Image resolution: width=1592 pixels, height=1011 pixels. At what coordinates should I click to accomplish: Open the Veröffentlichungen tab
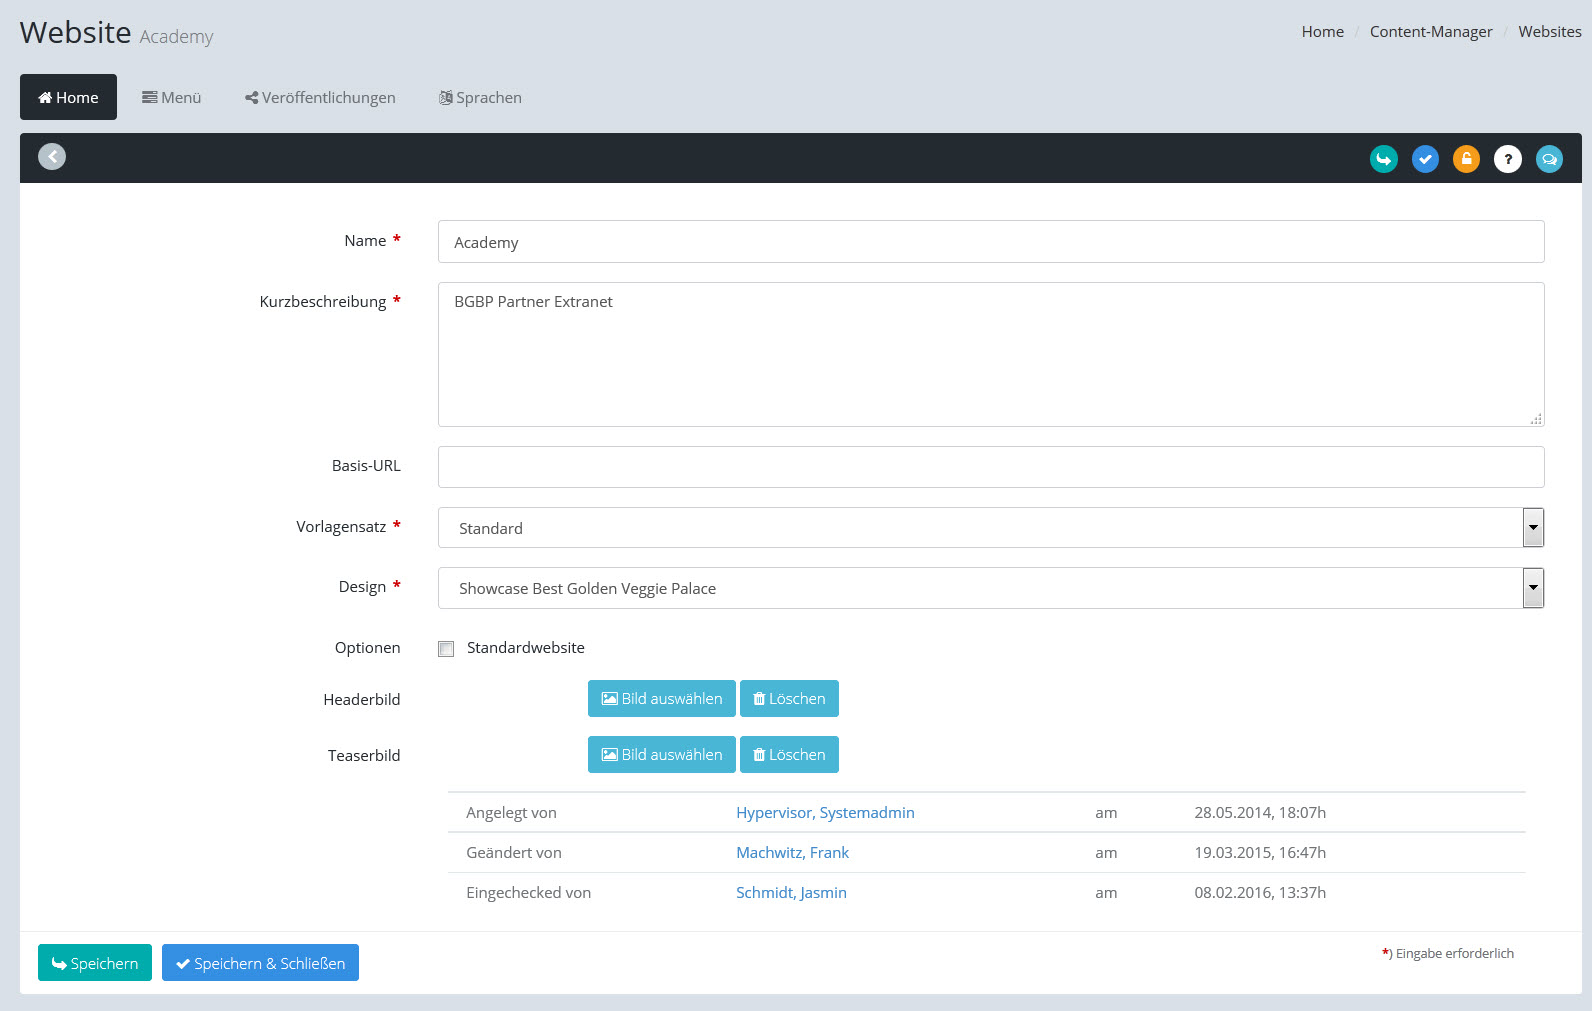(x=320, y=98)
